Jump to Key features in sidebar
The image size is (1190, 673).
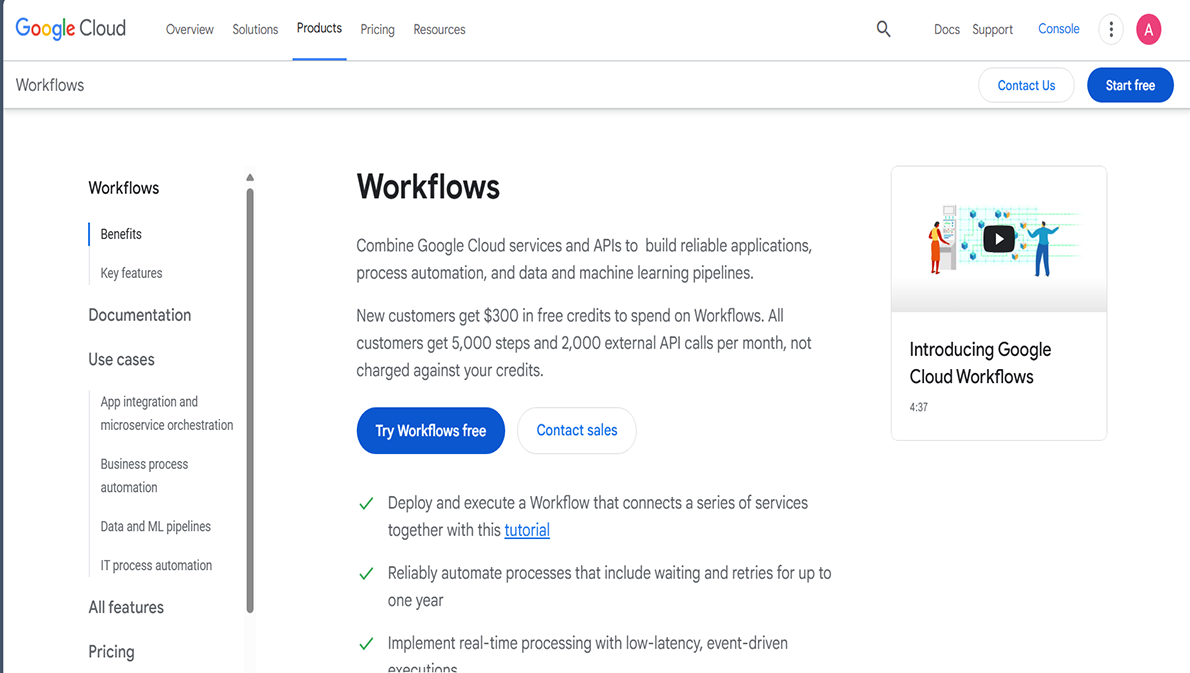click(x=131, y=273)
